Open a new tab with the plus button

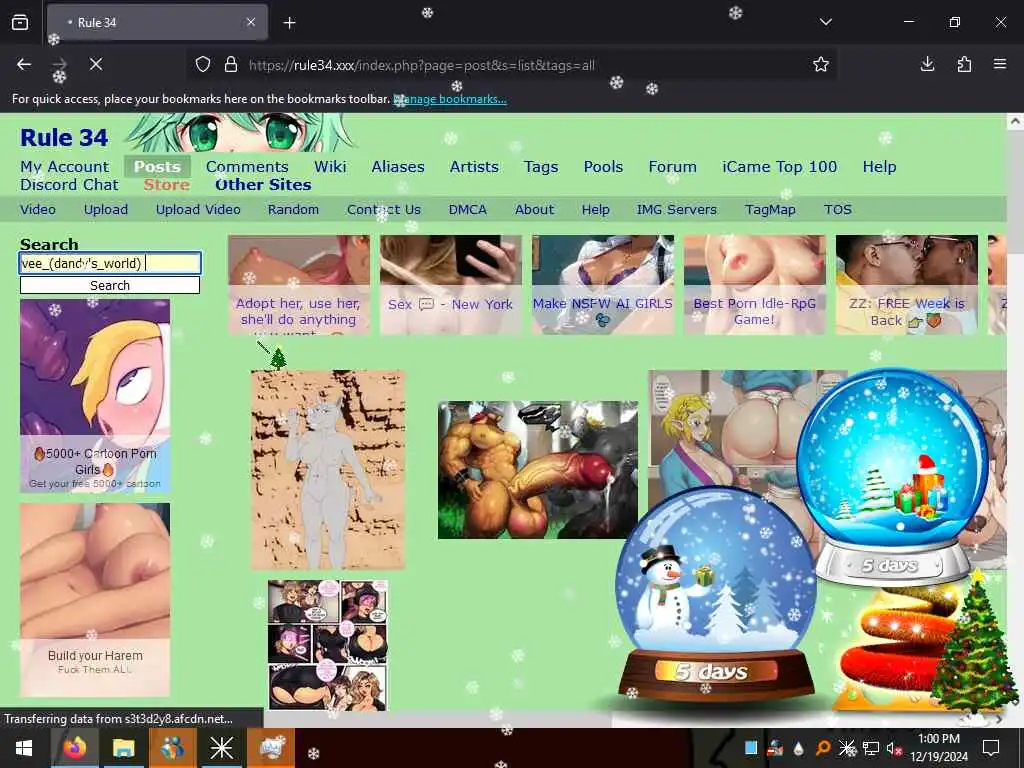pos(289,23)
